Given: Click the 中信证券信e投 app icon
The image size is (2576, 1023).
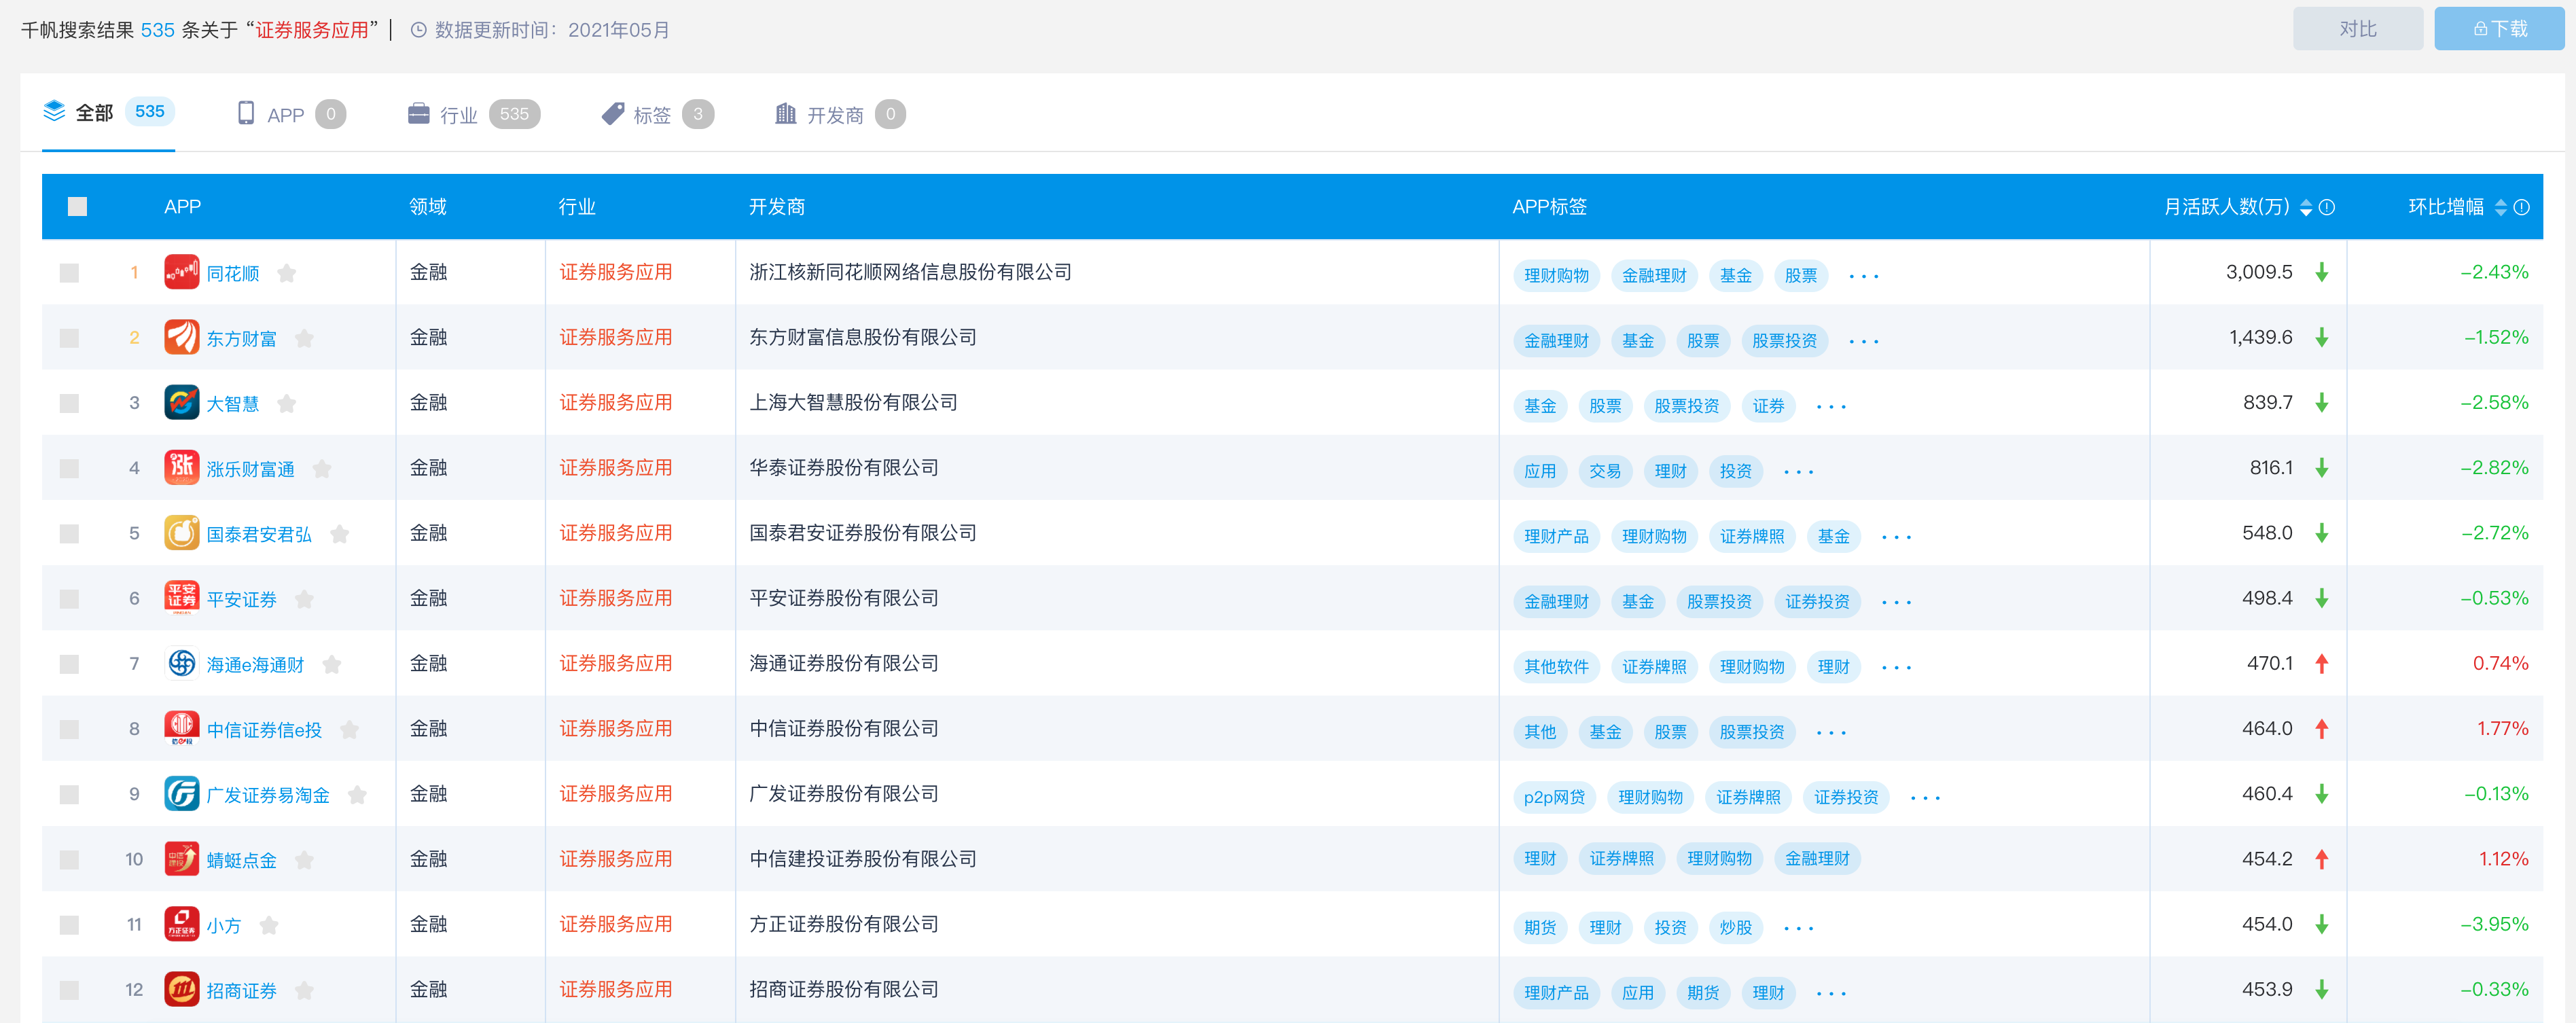Looking at the screenshot, I should [x=181, y=728].
